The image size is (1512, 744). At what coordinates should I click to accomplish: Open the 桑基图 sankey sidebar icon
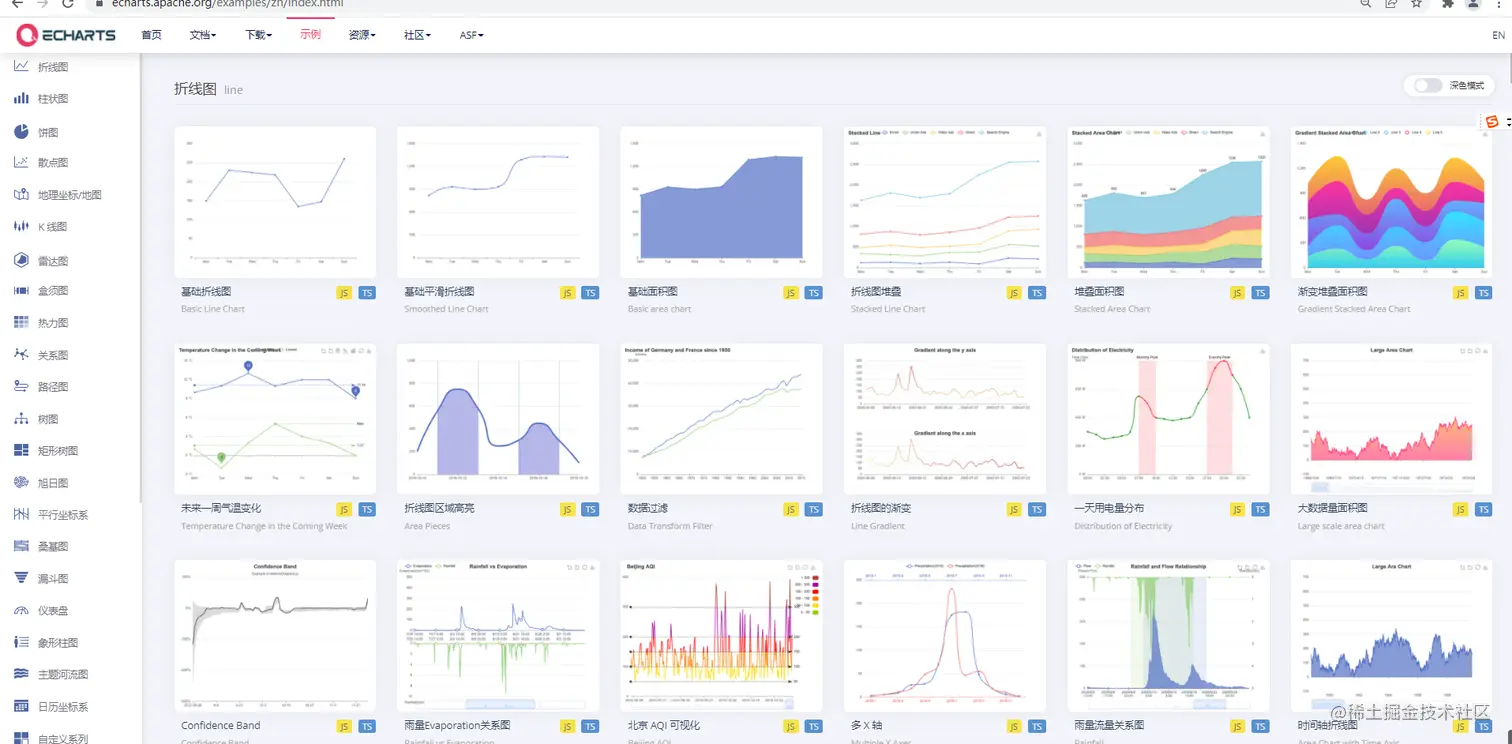(x=20, y=547)
